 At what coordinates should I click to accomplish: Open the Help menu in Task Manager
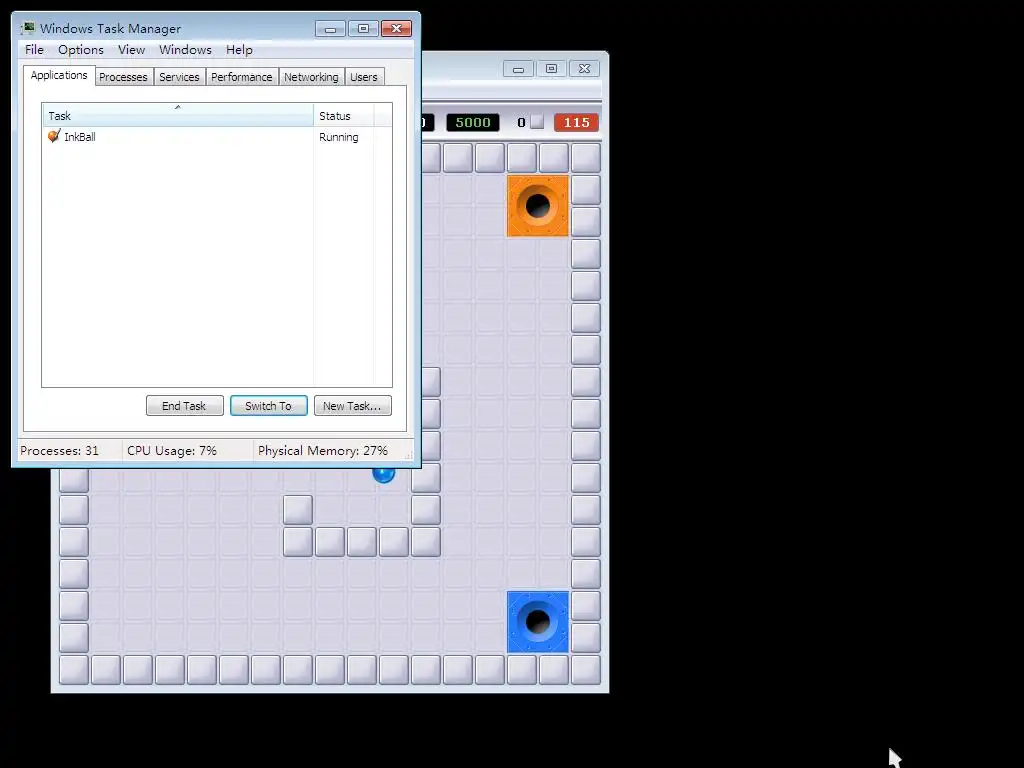pyautogui.click(x=239, y=50)
